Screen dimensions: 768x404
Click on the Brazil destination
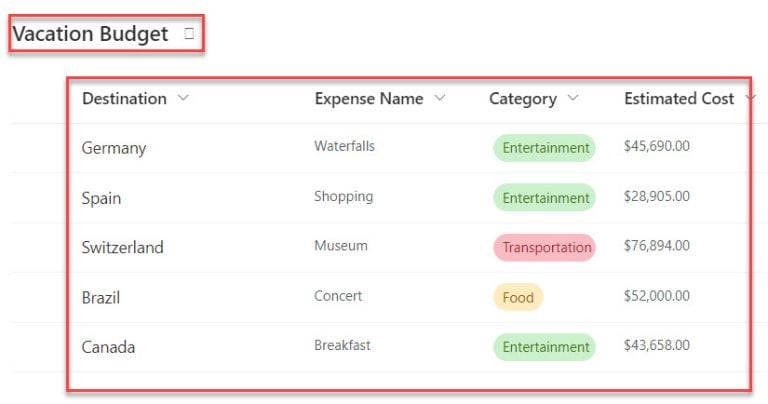(x=101, y=297)
